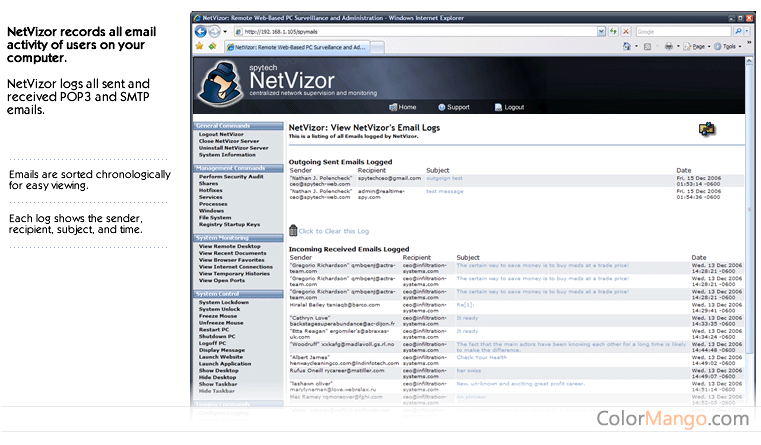Viewport: 761px width, 445px height.
Task: Click the Add to Favorites icon
Action: click(x=213, y=47)
